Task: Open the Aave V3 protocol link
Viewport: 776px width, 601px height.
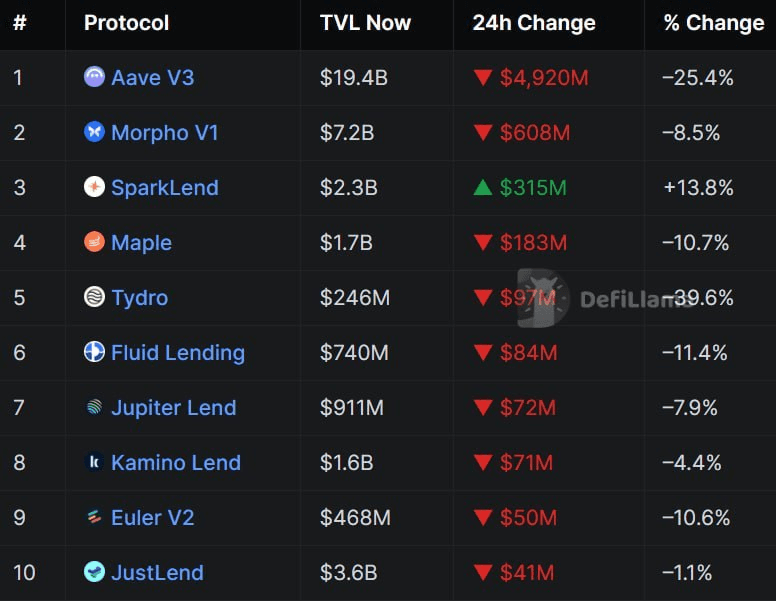Action: tap(152, 77)
